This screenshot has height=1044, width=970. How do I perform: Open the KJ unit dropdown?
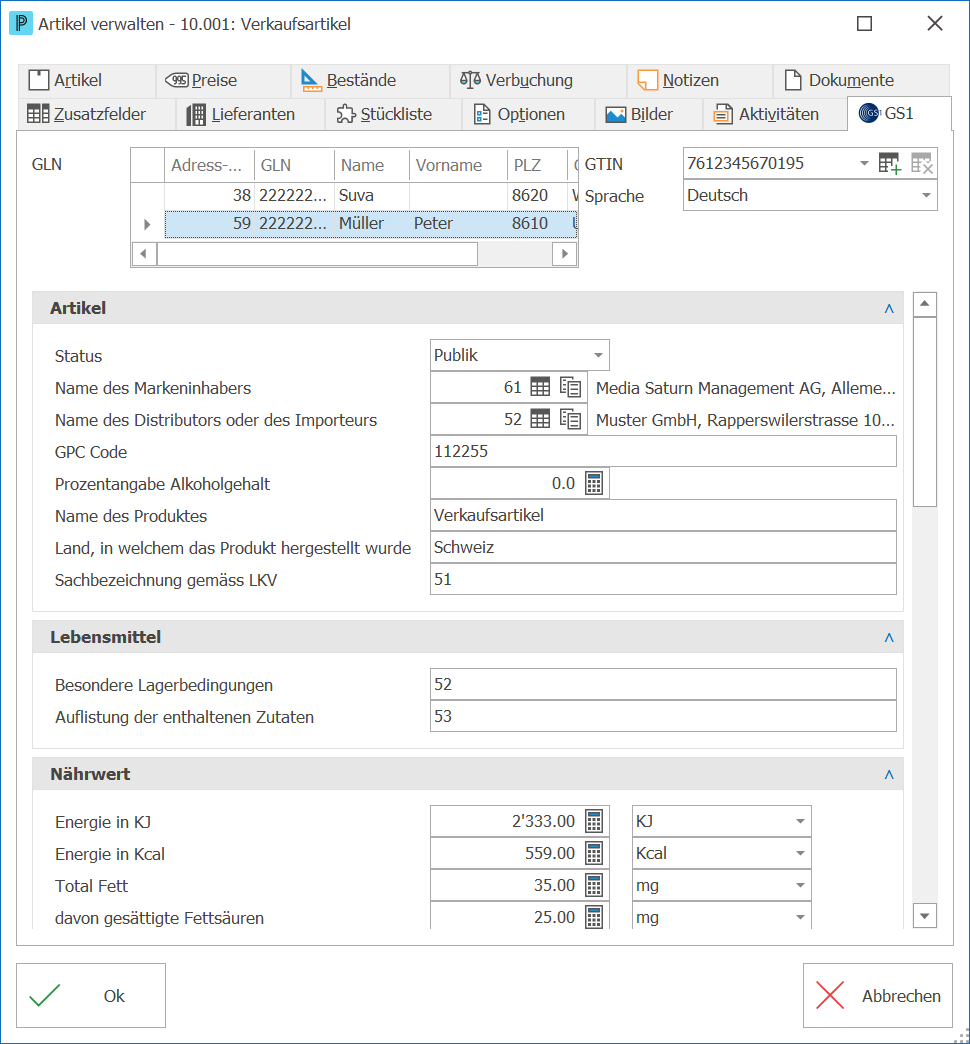800,821
